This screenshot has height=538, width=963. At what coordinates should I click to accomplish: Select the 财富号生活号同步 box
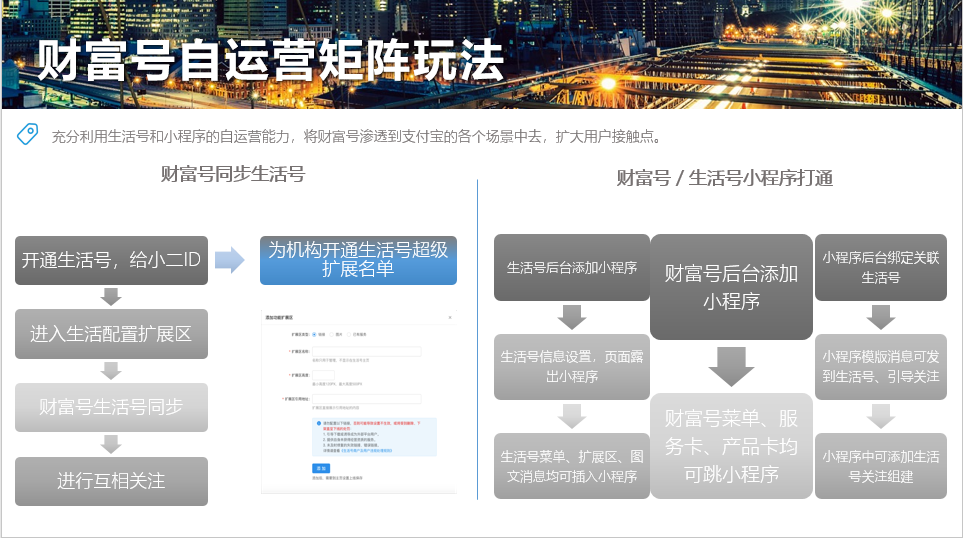(x=111, y=407)
